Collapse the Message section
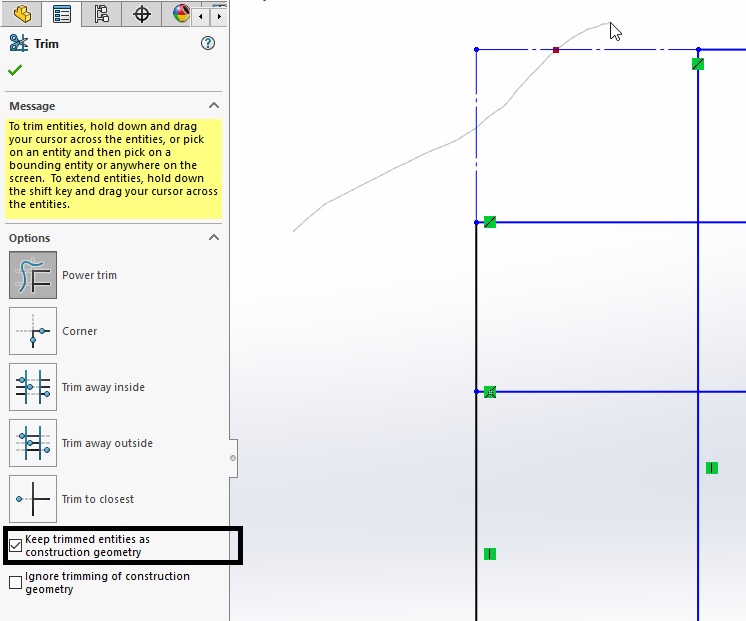 tap(213, 106)
